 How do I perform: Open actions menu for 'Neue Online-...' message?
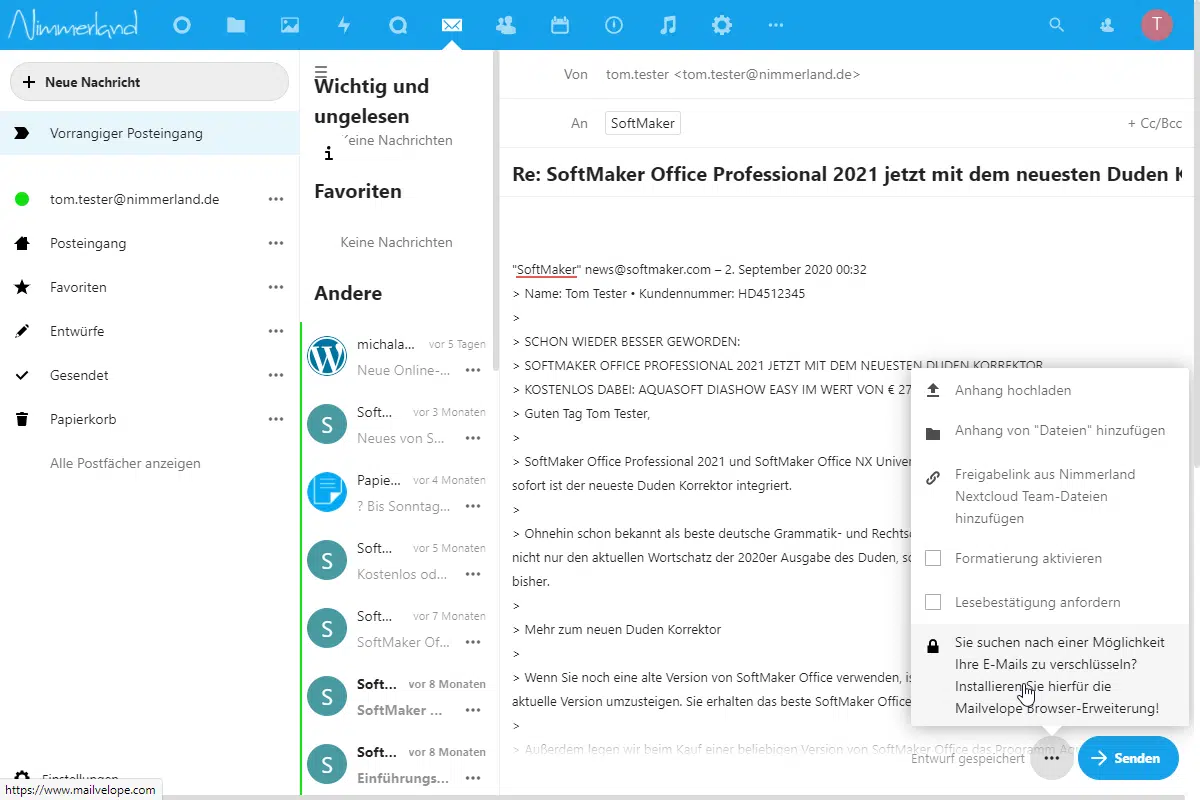pos(473,370)
